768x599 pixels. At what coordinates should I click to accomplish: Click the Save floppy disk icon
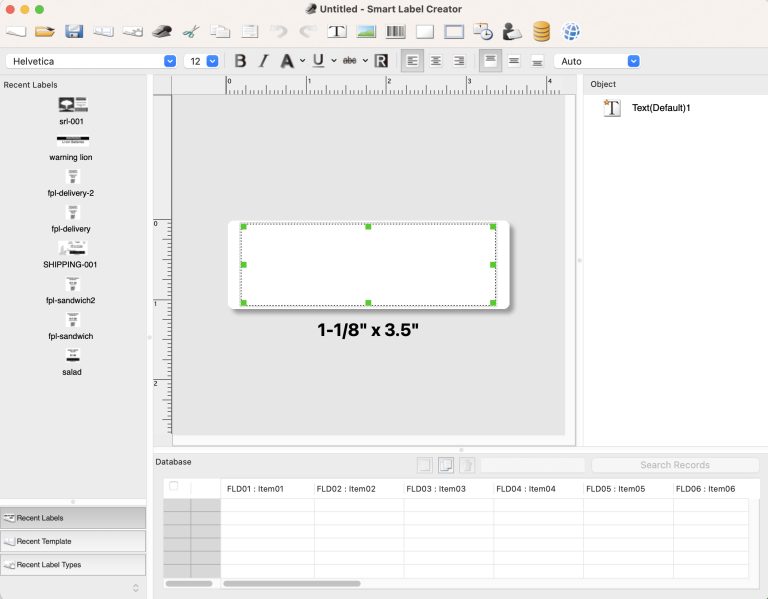click(74, 31)
